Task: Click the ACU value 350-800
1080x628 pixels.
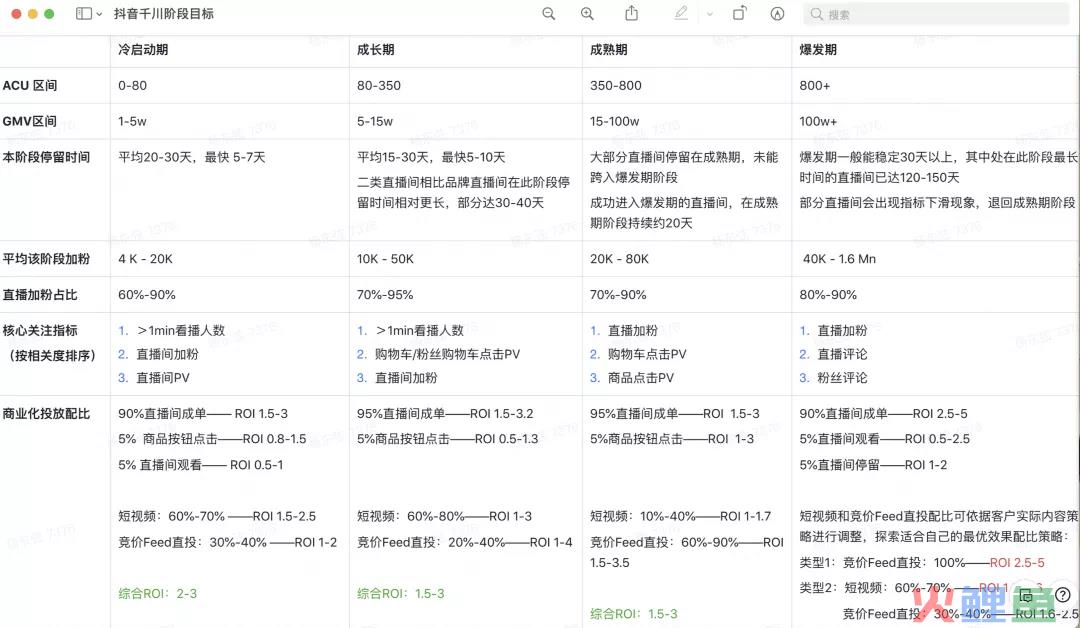Action: click(616, 85)
